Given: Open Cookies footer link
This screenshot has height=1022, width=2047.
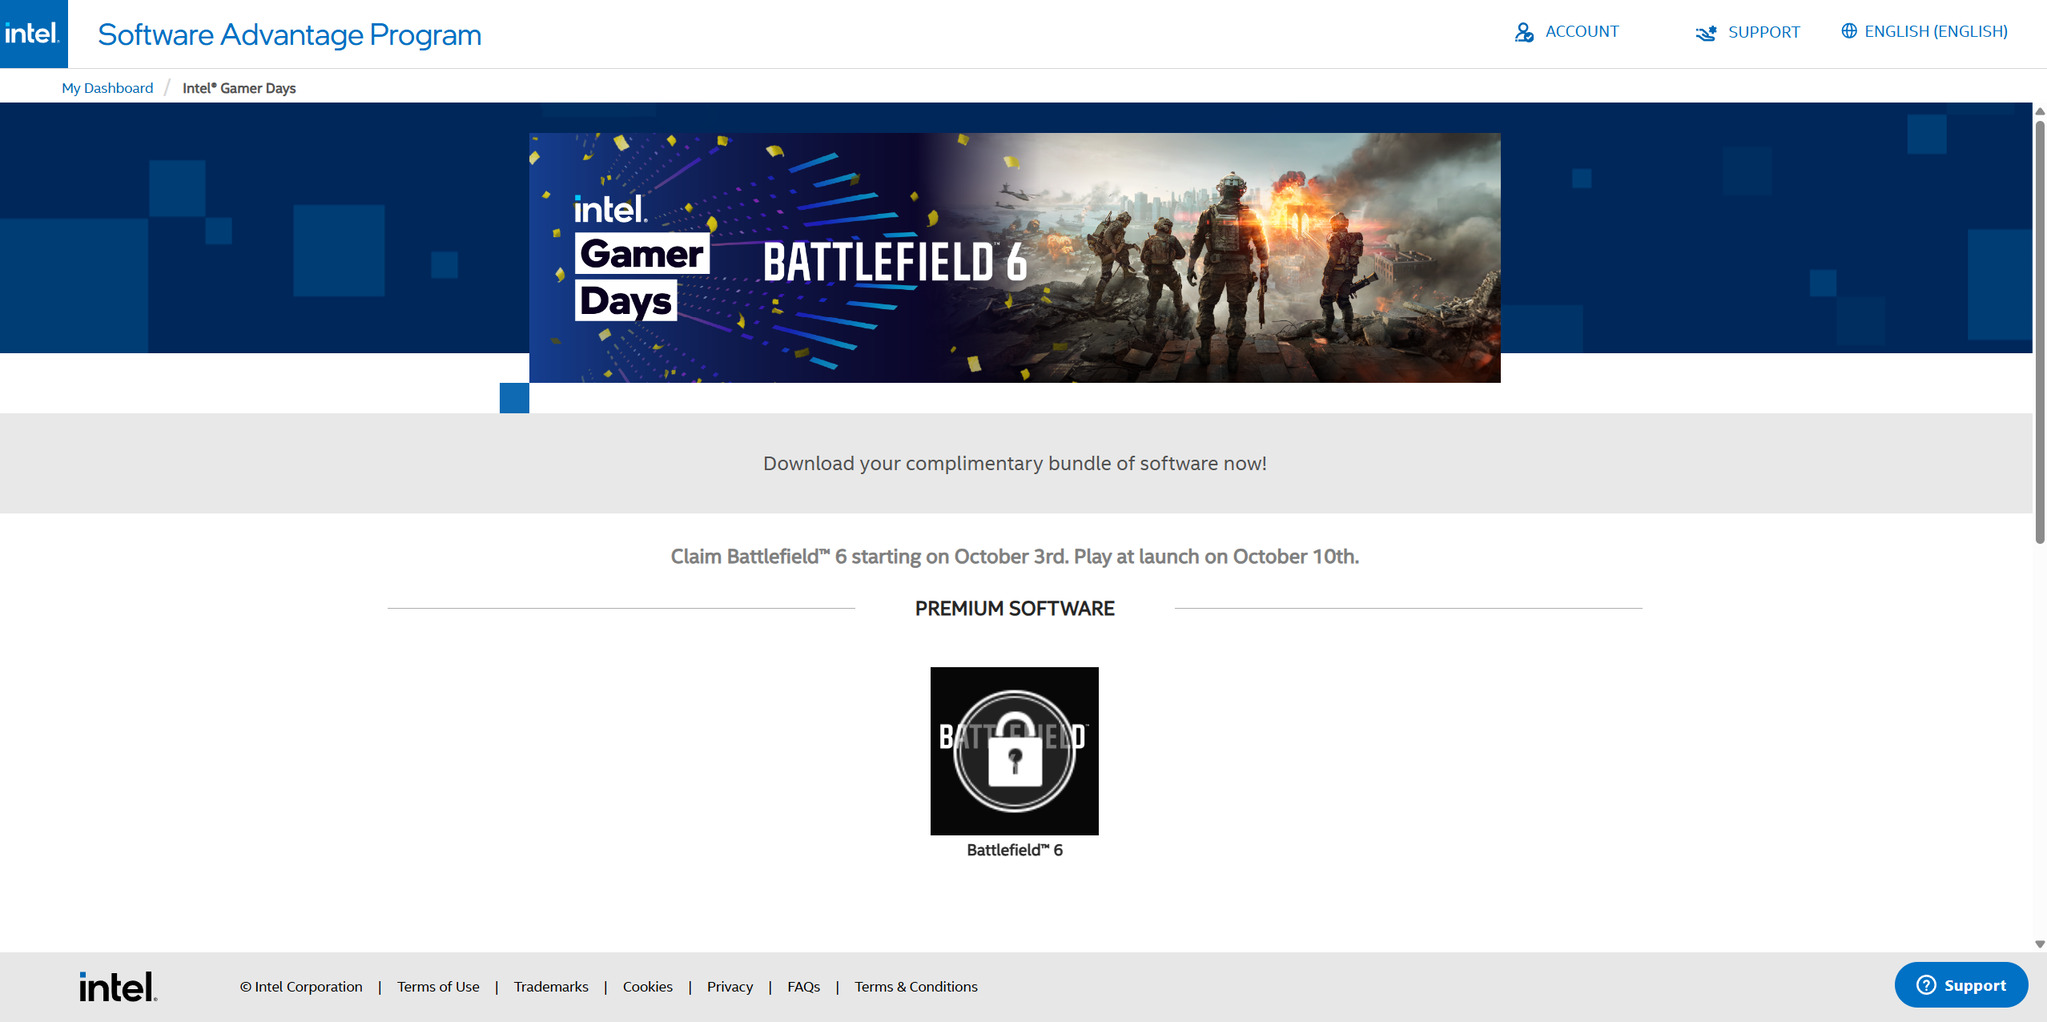Looking at the screenshot, I should click(648, 987).
